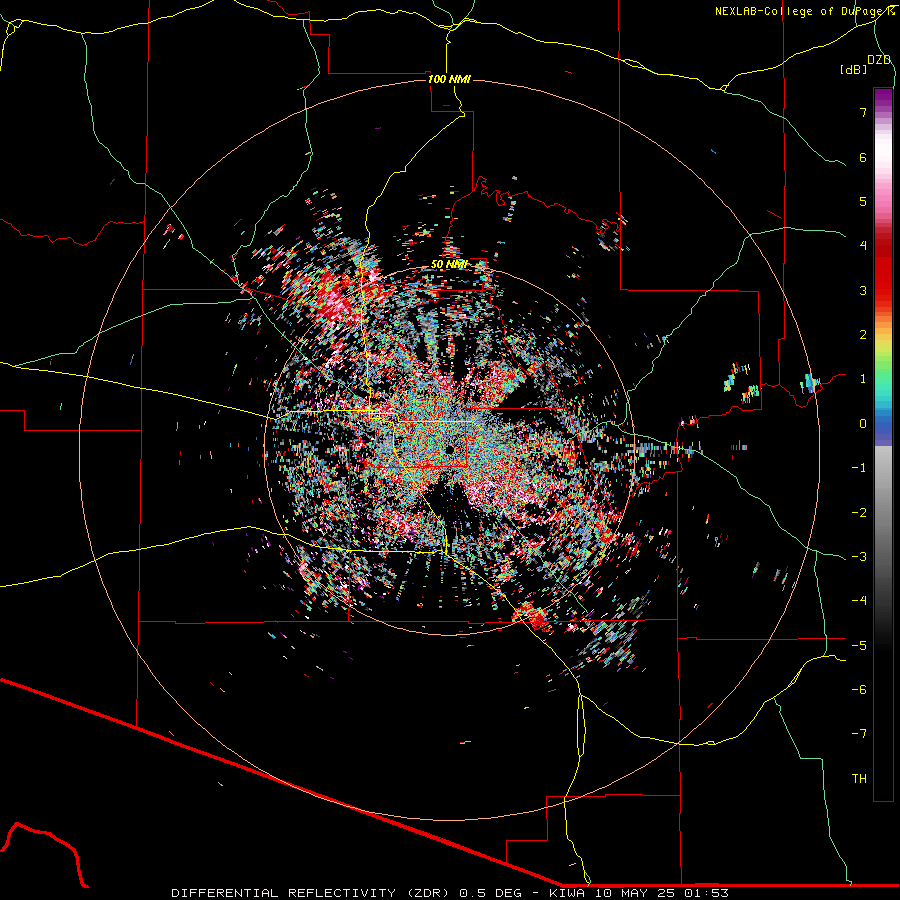
Task: Click the -3 value on color scale
Action: pos(859,556)
